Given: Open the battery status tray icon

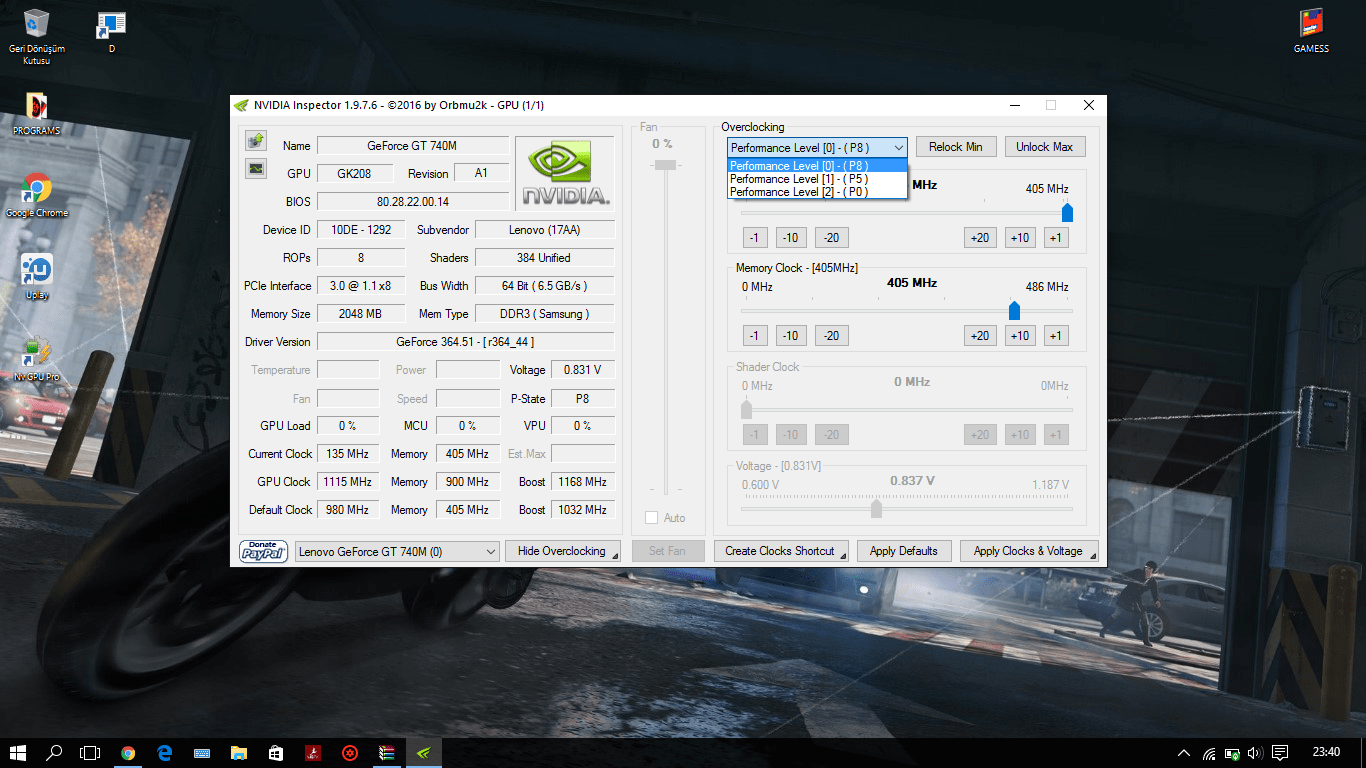Looking at the screenshot, I should point(1233,753).
